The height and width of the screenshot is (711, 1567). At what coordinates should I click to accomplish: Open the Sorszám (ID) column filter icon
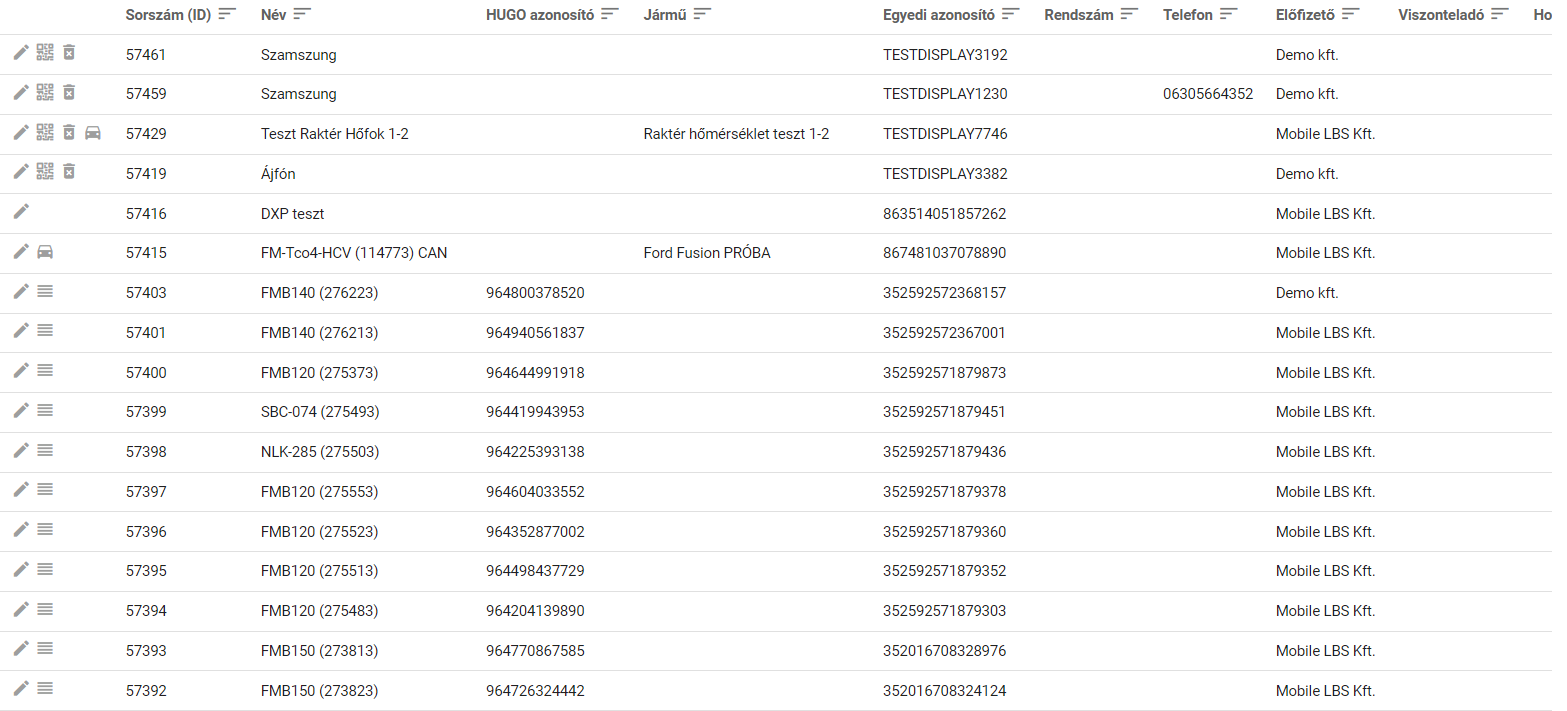coord(228,14)
